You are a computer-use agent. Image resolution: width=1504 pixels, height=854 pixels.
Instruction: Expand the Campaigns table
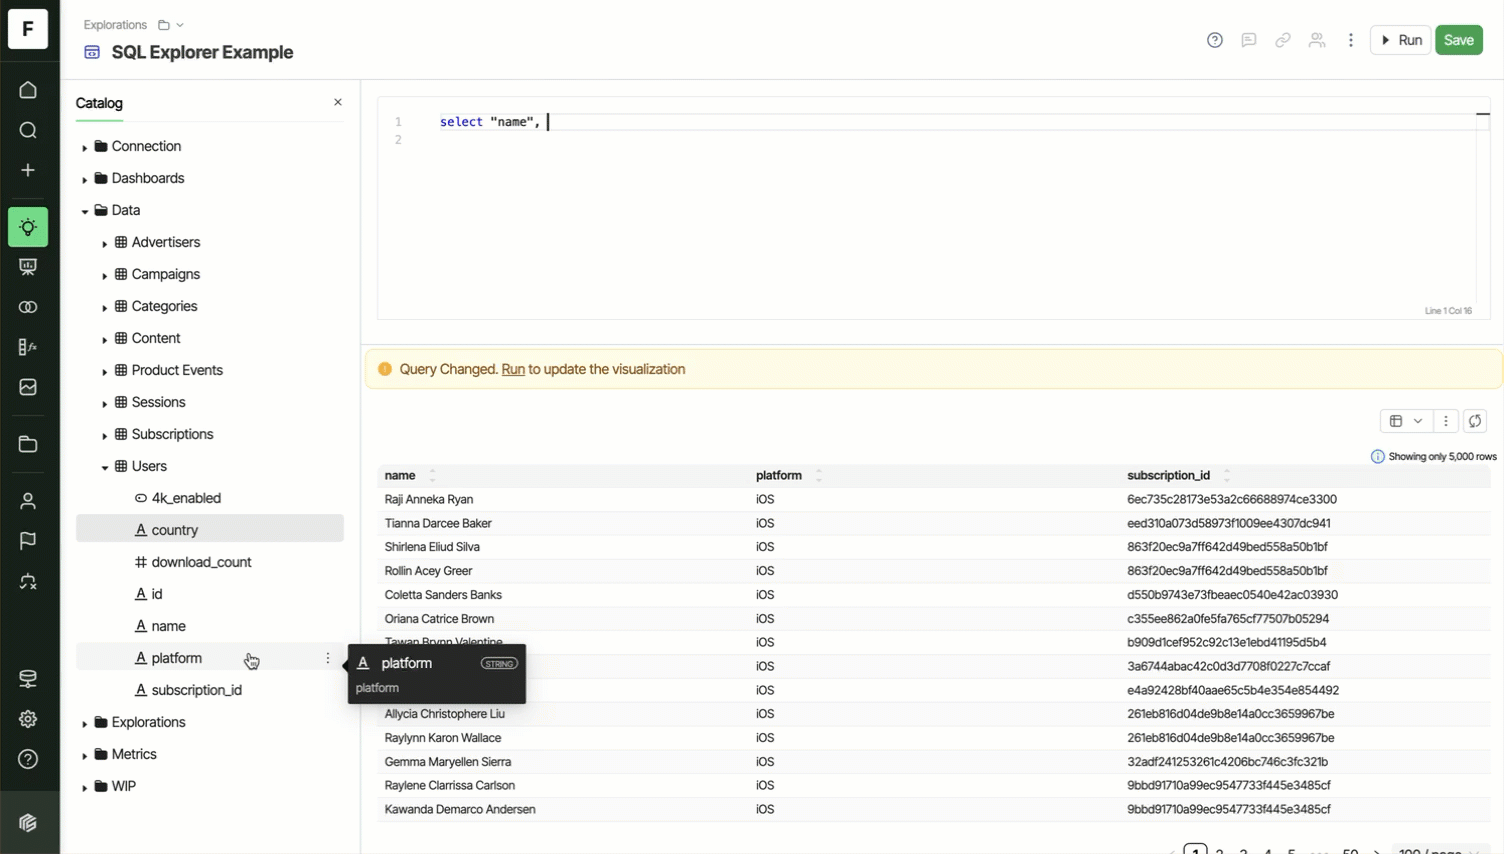coord(105,275)
